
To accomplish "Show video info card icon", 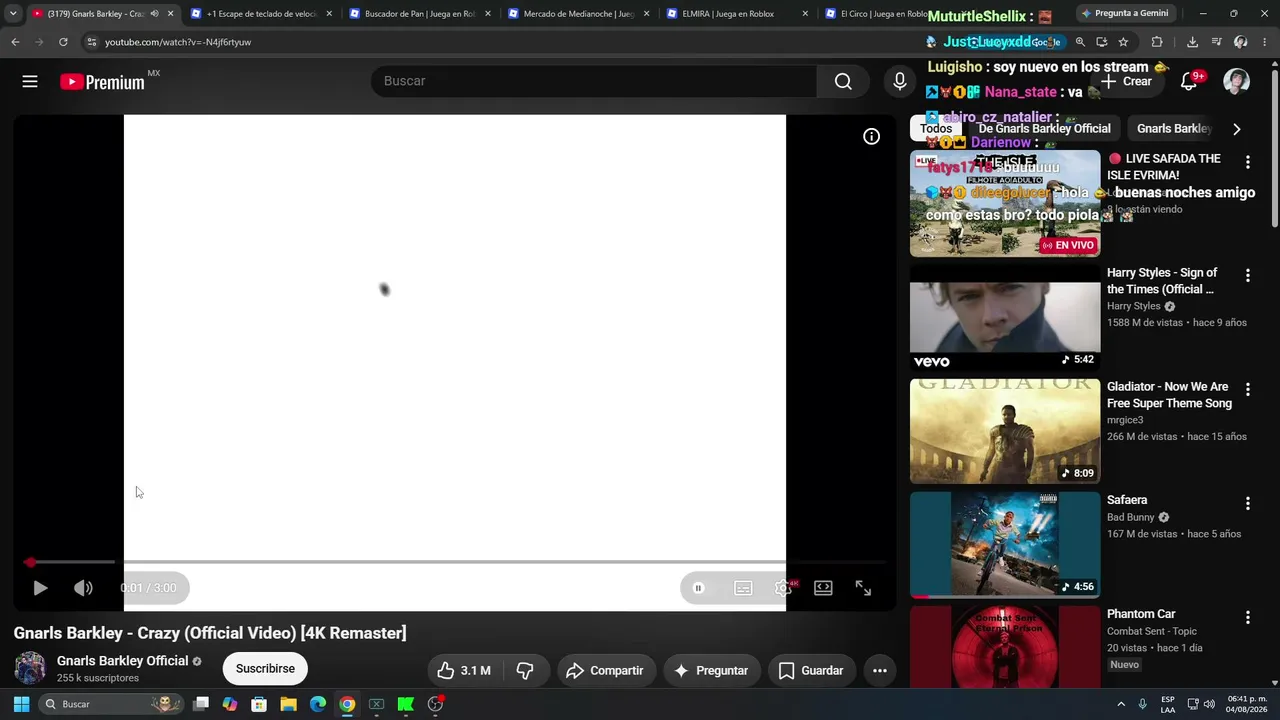I will (x=872, y=137).
